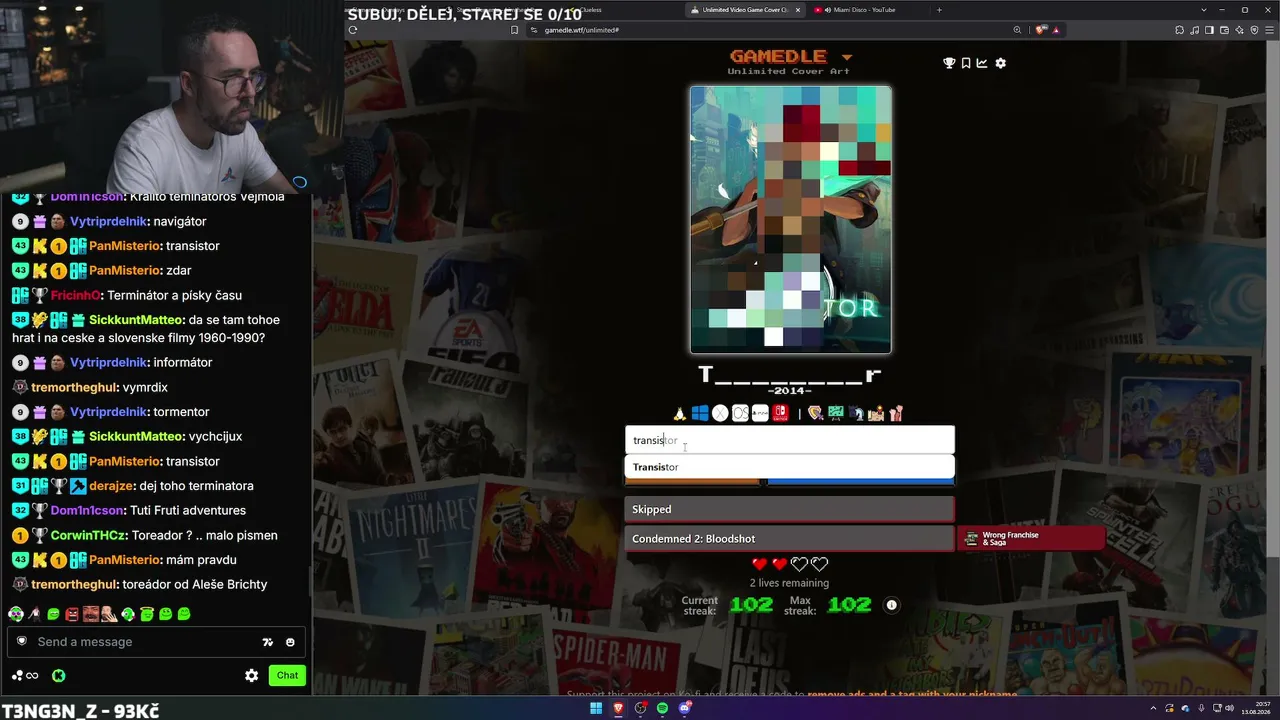Open the bookmark icon in Gamedle header
The height and width of the screenshot is (720, 1280).
(x=966, y=63)
